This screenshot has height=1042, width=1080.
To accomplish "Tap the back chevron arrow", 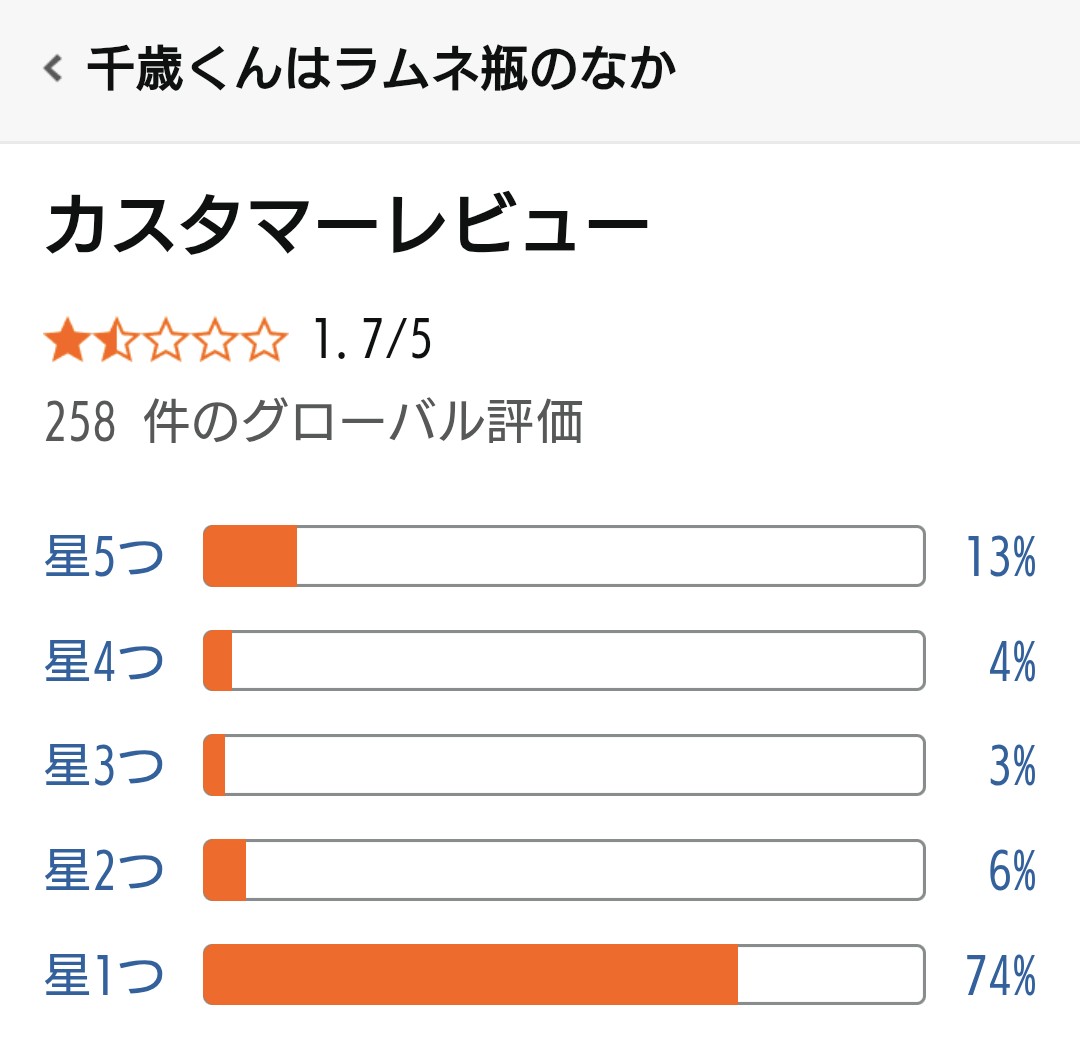I will coord(54,69).
